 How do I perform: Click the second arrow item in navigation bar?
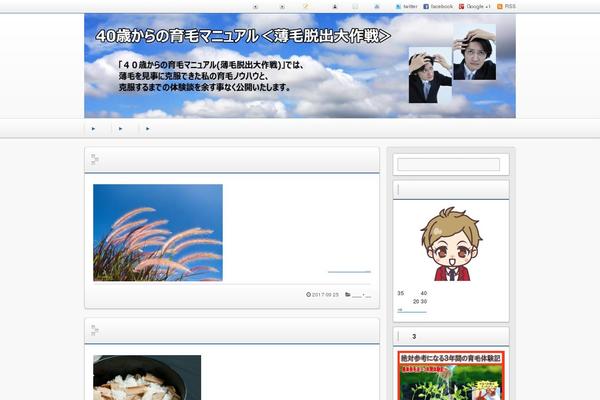tap(121, 129)
